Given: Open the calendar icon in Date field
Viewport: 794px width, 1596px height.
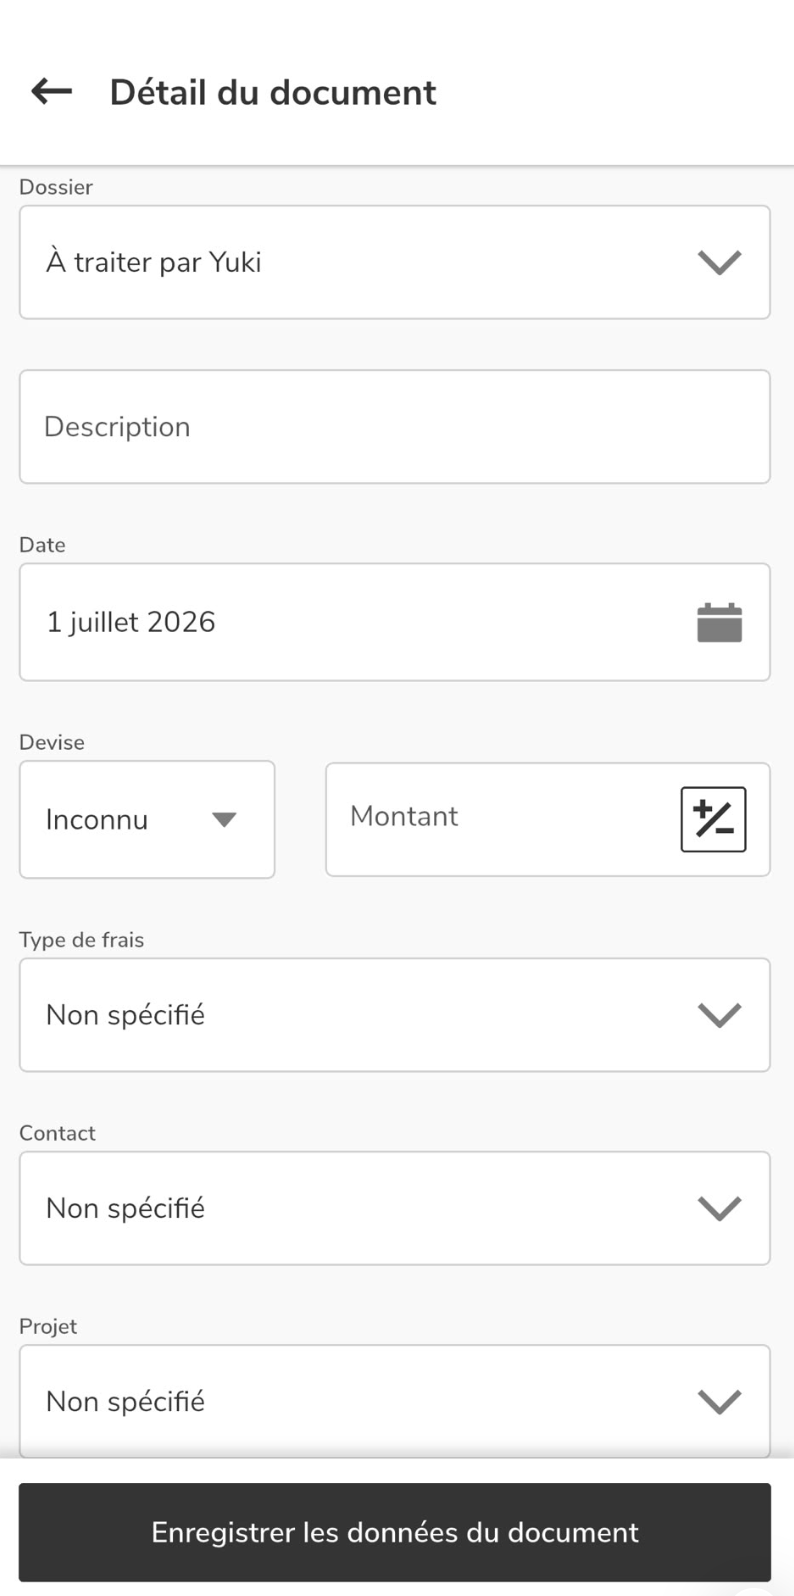Looking at the screenshot, I should click(x=719, y=622).
